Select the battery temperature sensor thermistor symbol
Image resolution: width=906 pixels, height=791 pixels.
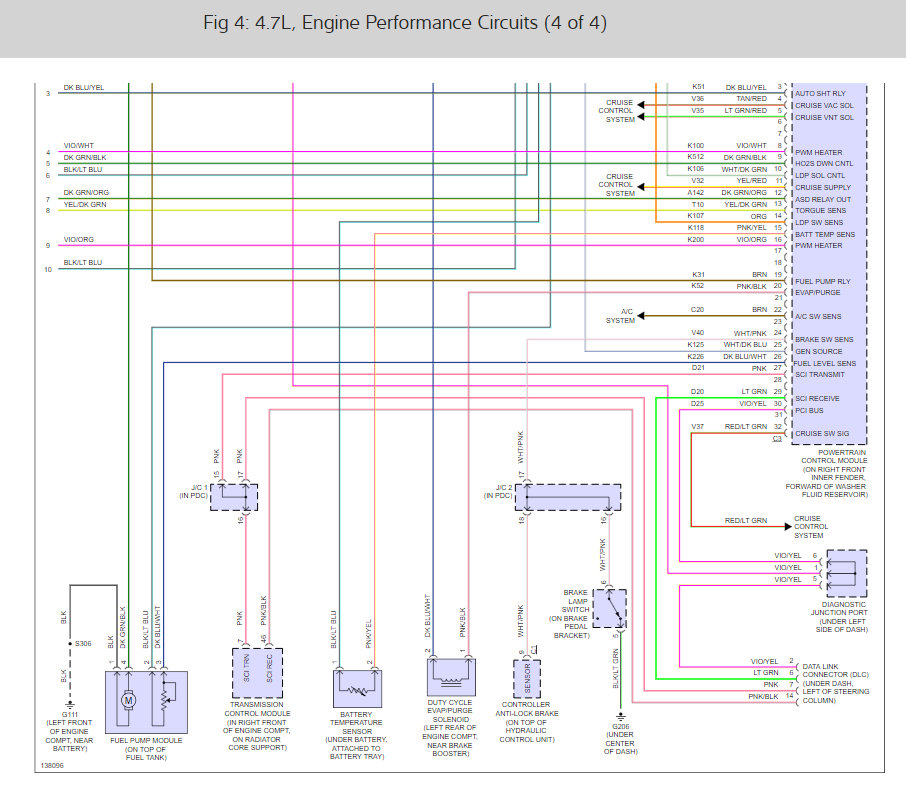(357, 689)
